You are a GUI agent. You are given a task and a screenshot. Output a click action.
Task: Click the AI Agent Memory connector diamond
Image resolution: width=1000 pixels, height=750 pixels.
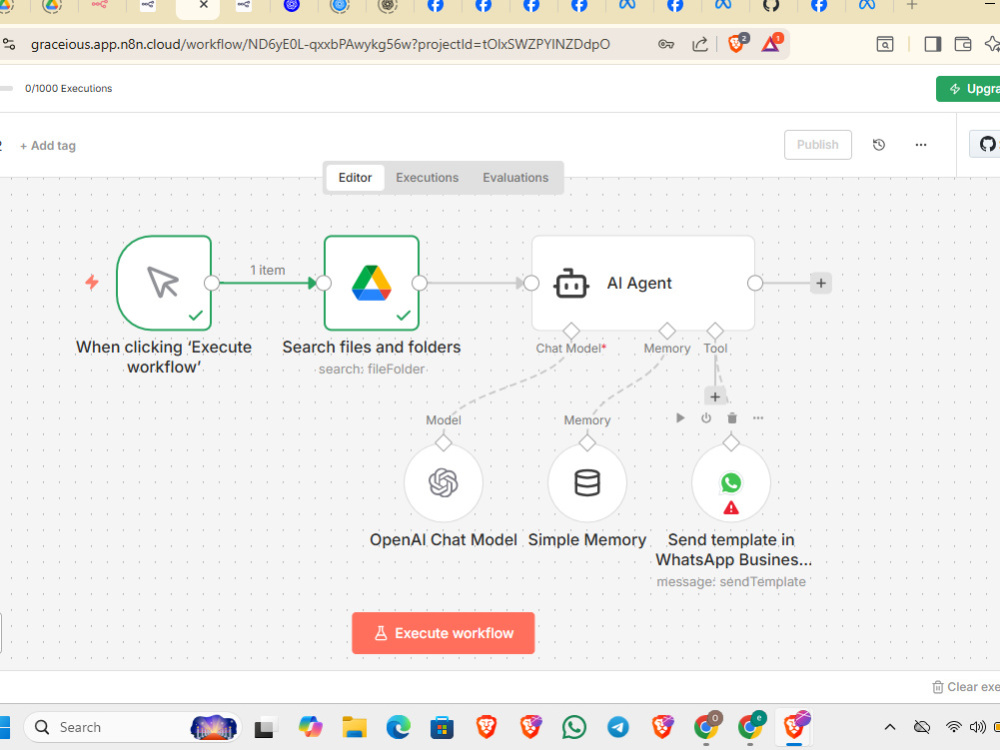point(667,331)
